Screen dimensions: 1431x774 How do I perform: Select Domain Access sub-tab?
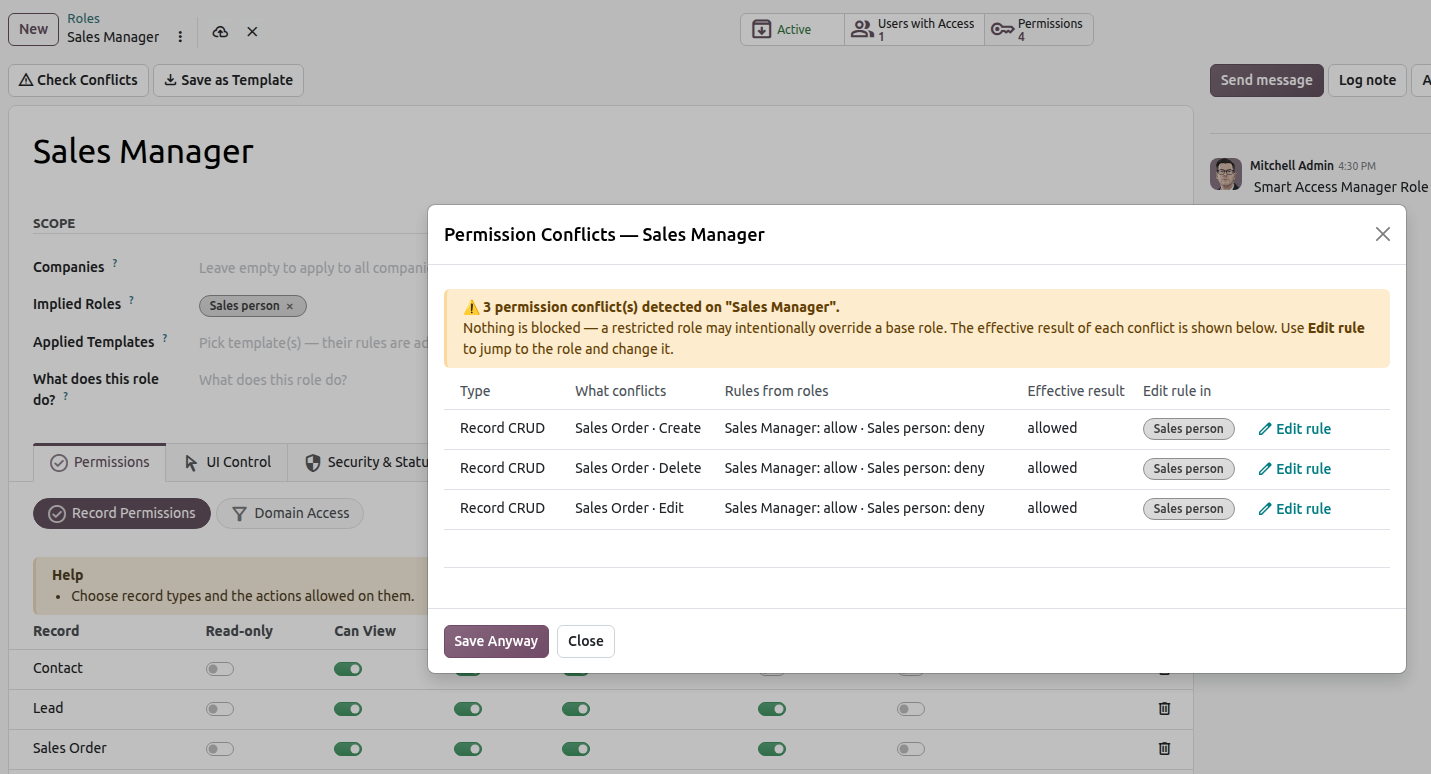click(290, 513)
